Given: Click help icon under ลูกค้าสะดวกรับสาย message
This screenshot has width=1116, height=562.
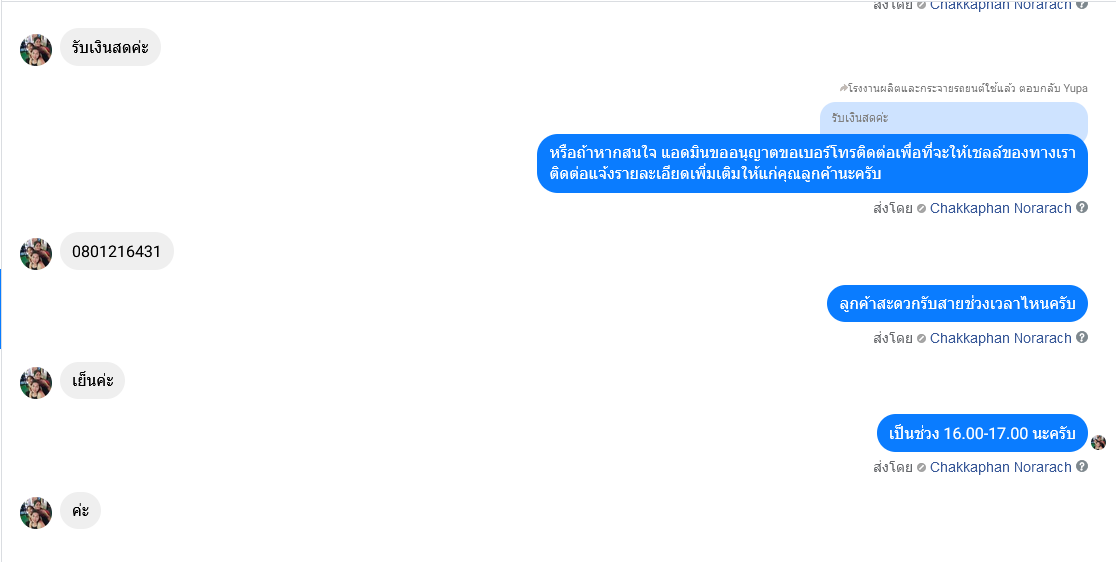Looking at the screenshot, I should pyautogui.click(x=1082, y=337).
